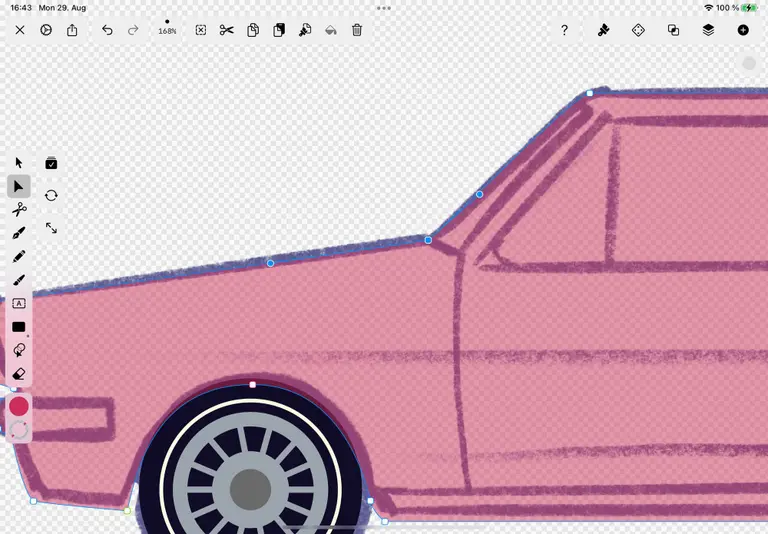768x534 pixels.
Task: Tap the battery indicator in the status bar
Action: (x=749, y=8)
